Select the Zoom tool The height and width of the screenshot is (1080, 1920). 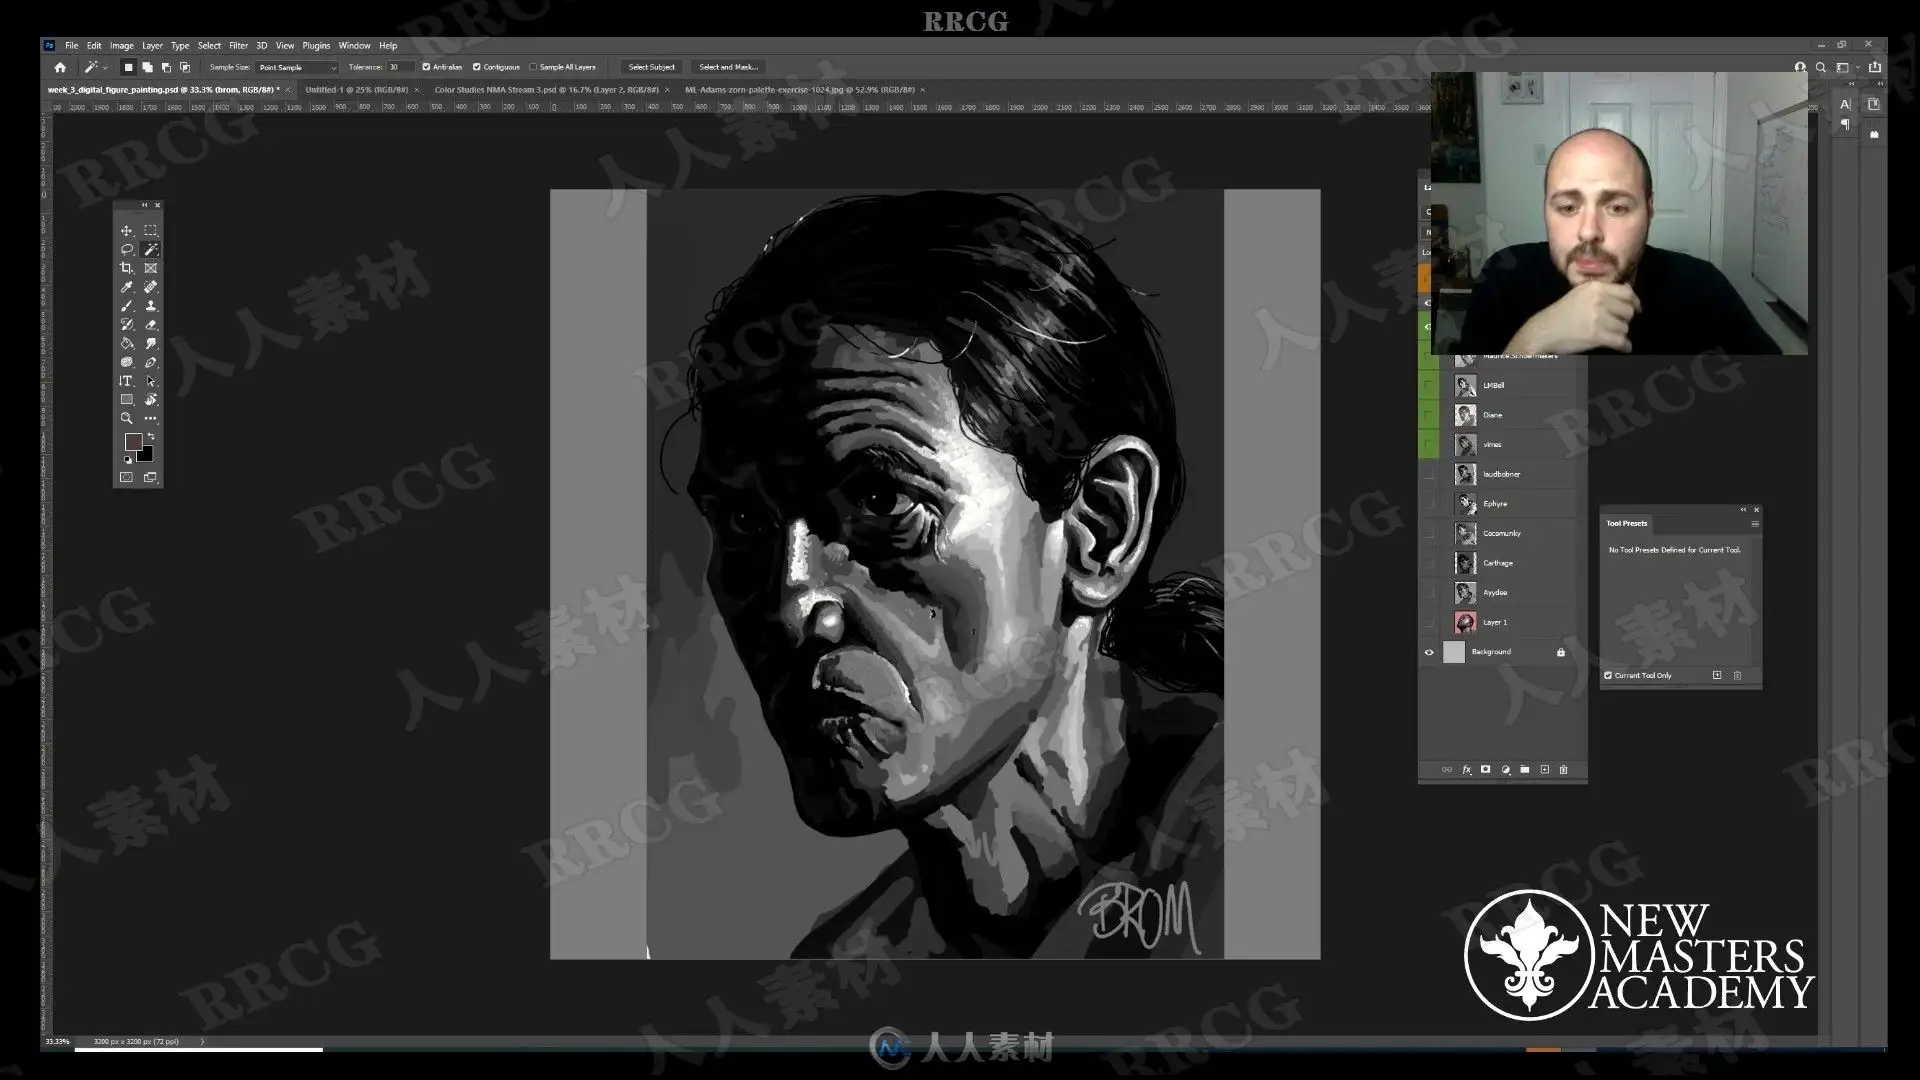pos(126,419)
